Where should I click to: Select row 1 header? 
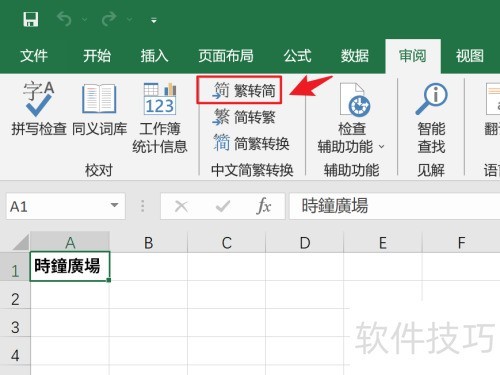(x=15, y=267)
